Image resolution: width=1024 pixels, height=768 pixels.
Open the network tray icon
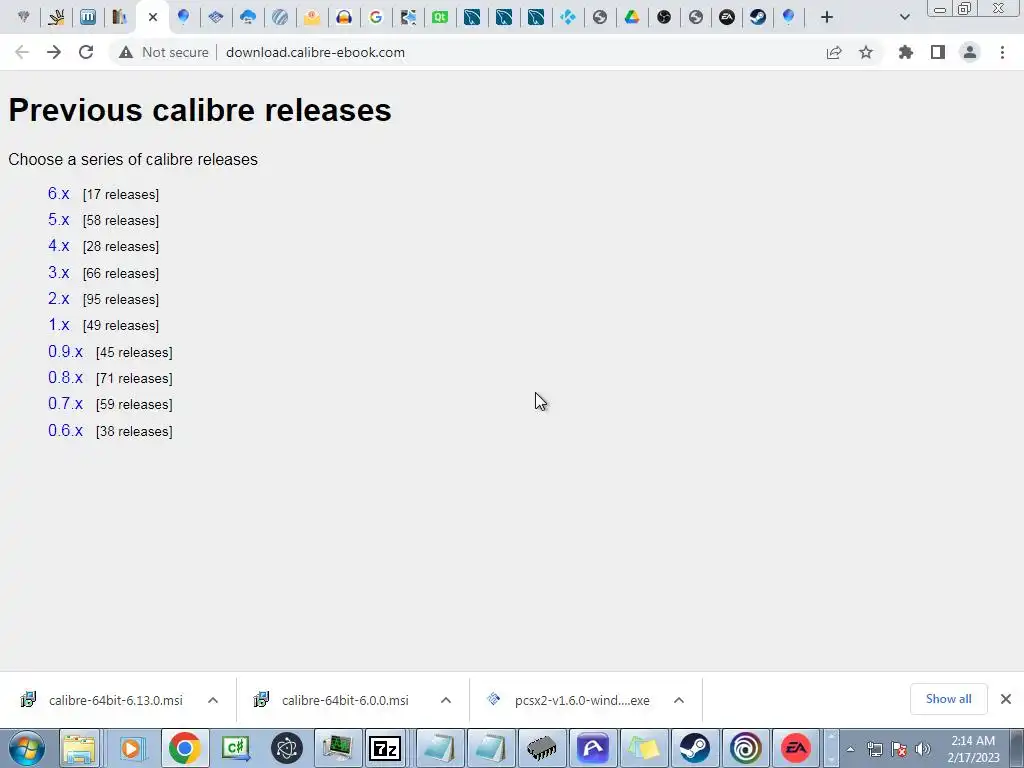point(874,749)
